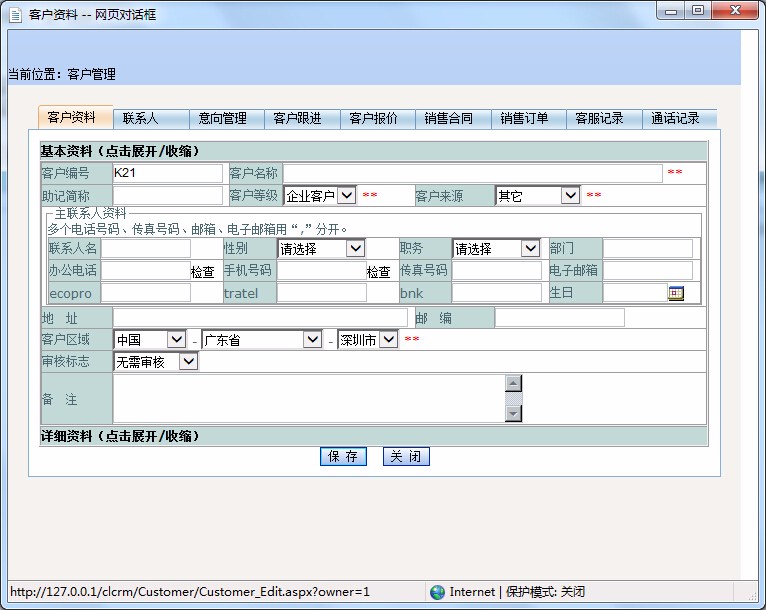Screen dimensions: 766x610
Task: Click the Customer_Edit.aspx URL in status bar
Action: [x=190, y=592]
